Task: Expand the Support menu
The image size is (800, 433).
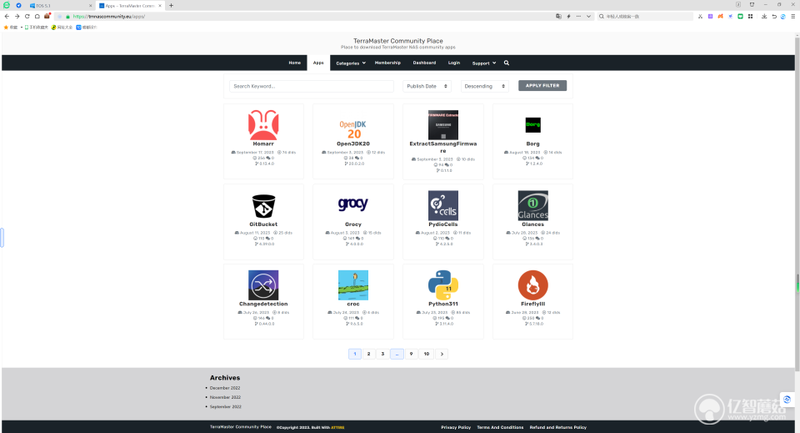Action: click(484, 63)
